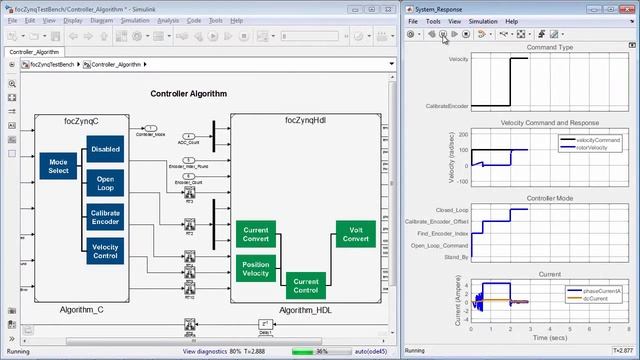
Task: Open dropdown beside Record icon
Action: [273, 36]
